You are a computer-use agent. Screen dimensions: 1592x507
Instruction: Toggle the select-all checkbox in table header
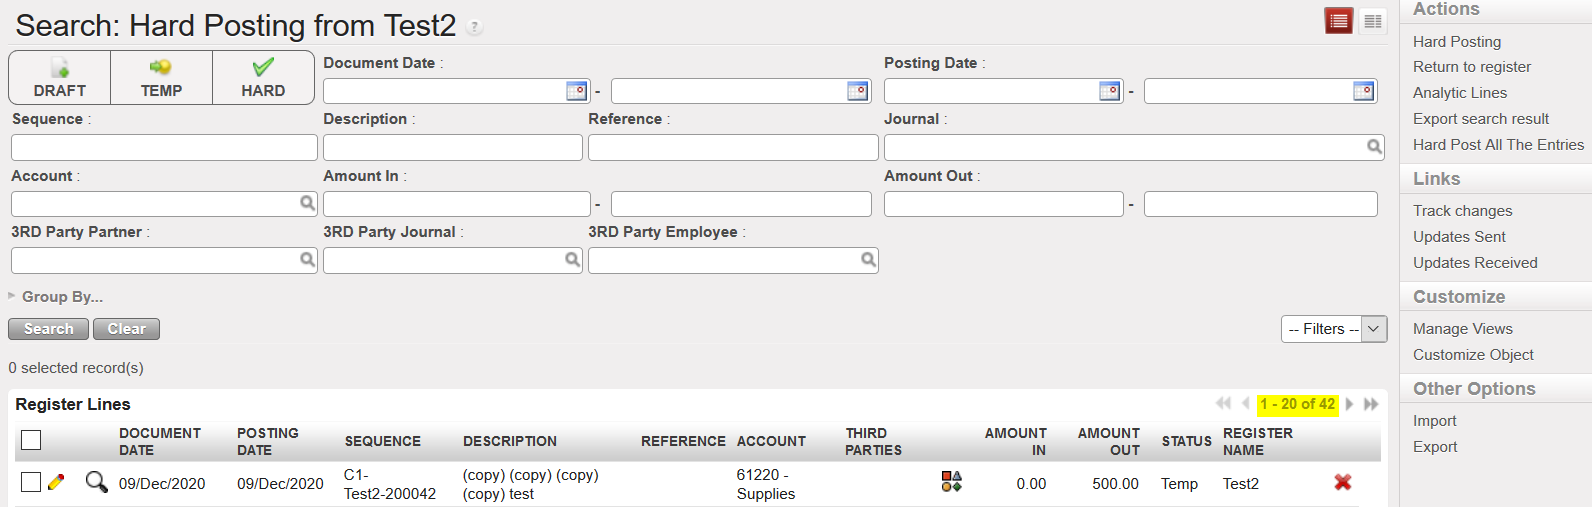(31, 440)
